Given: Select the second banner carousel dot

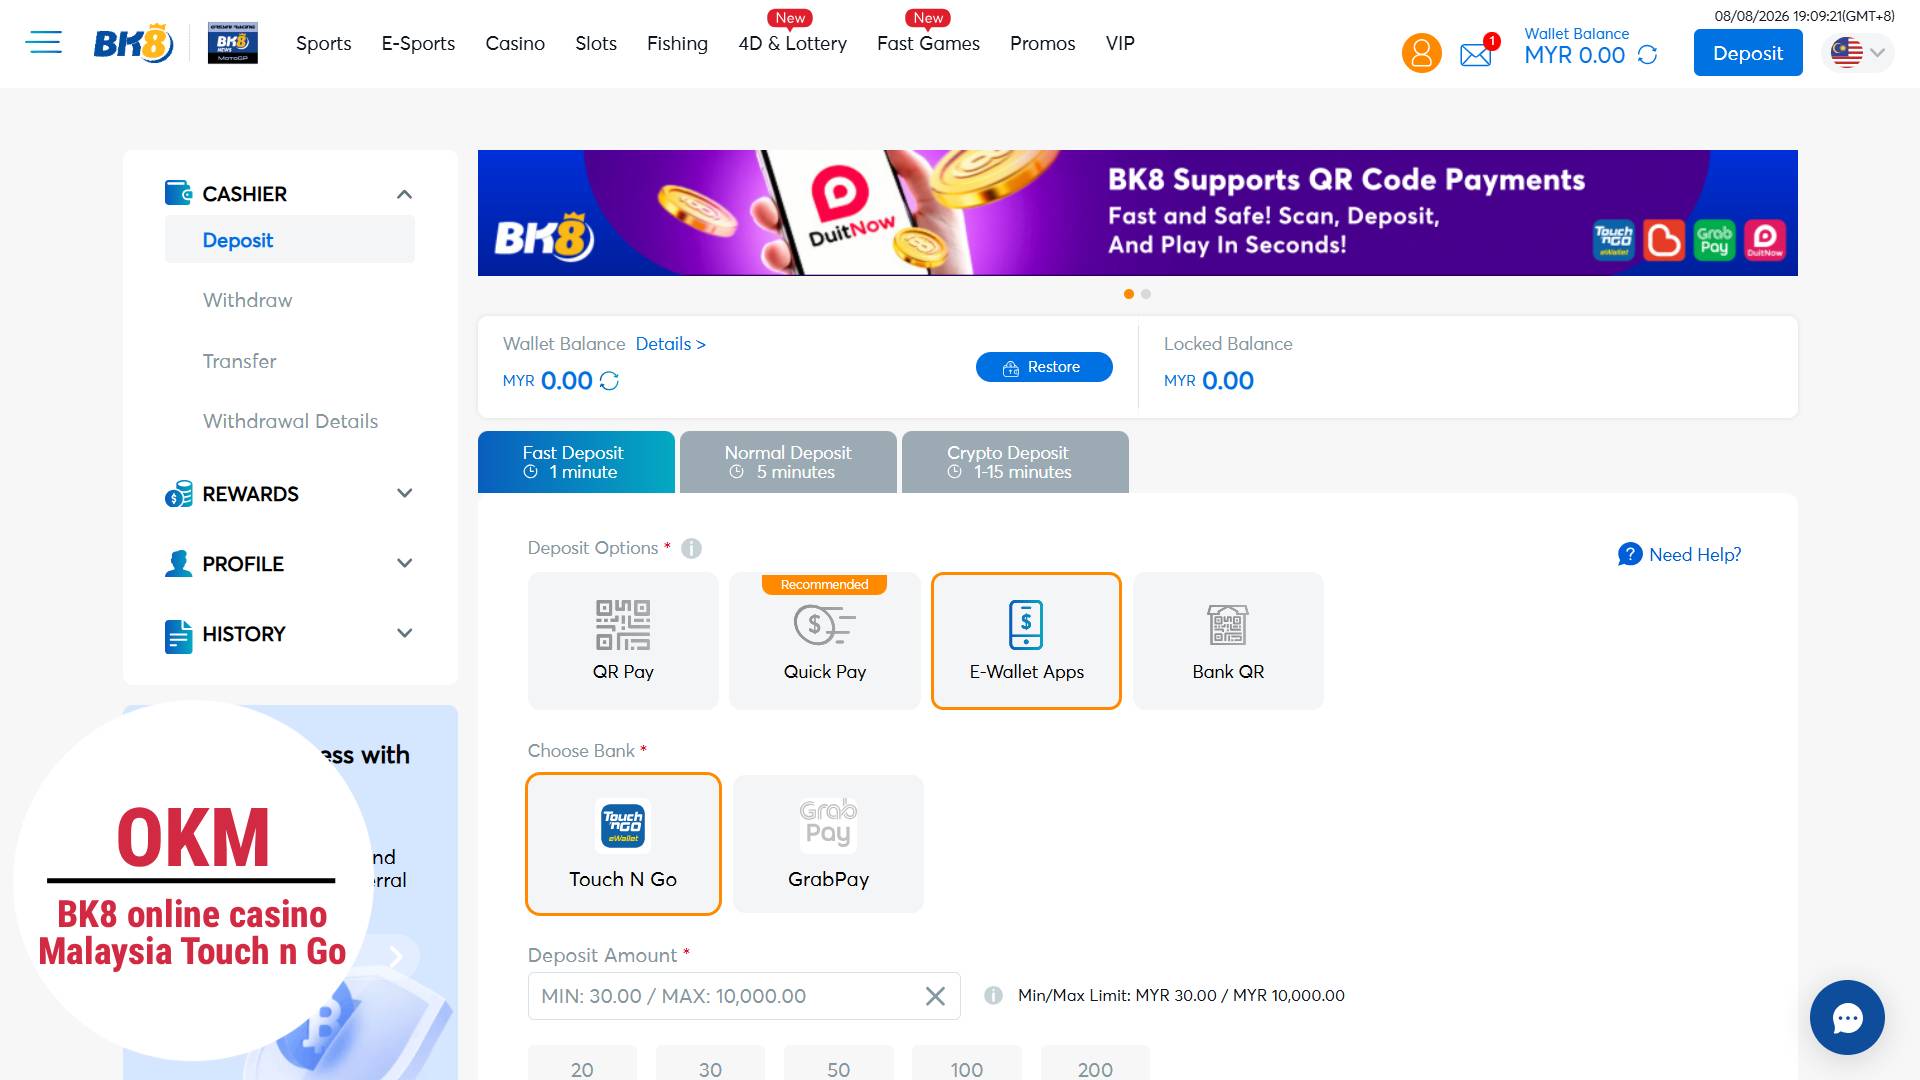Looking at the screenshot, I should tap(1146, 294).
